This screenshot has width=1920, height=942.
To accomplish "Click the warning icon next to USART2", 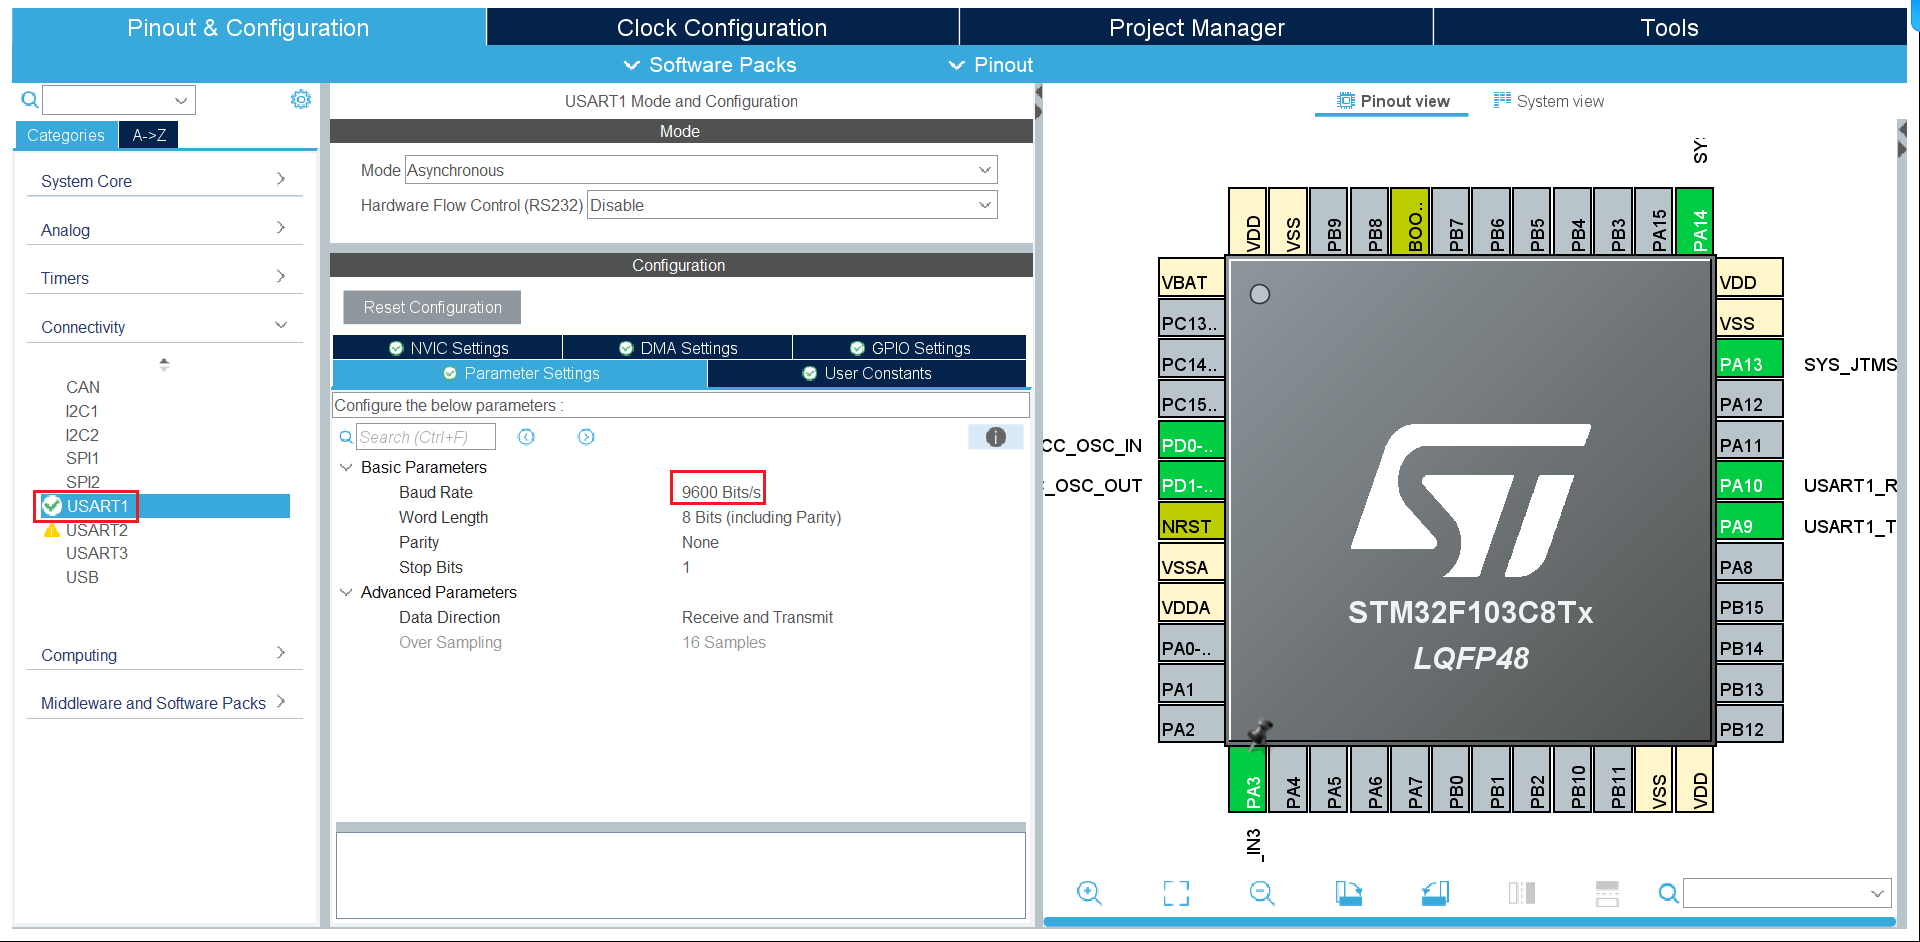I will (x=52, y=530).
